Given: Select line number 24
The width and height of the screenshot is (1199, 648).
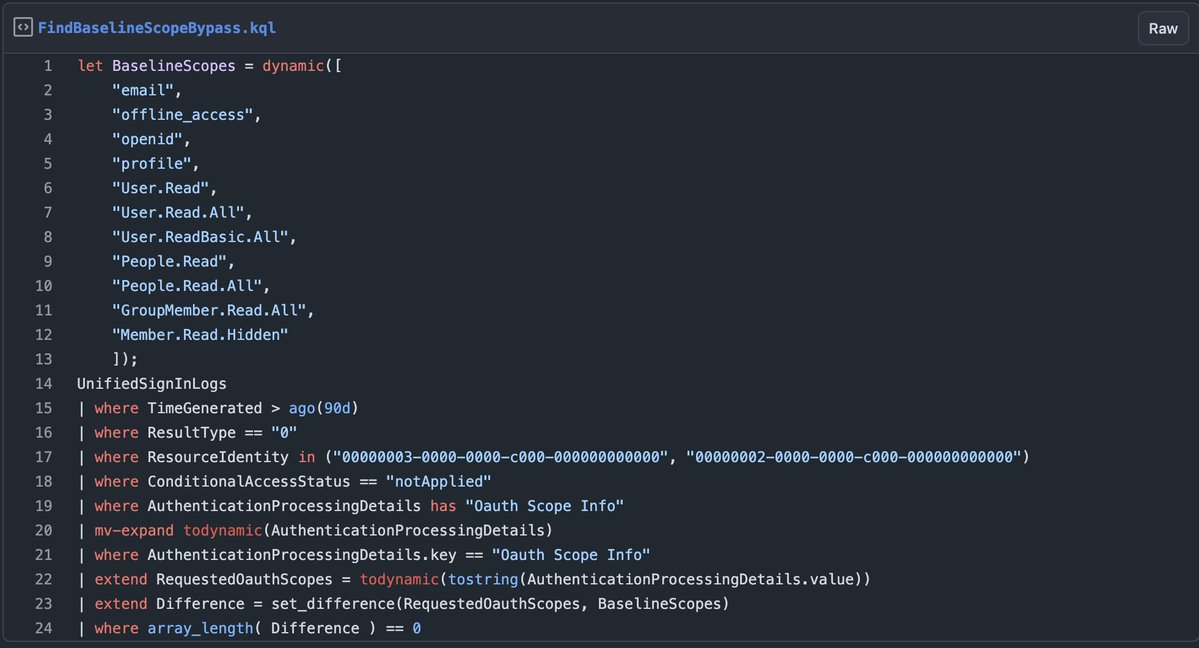Looking at the screenshot, I should 44,629.
